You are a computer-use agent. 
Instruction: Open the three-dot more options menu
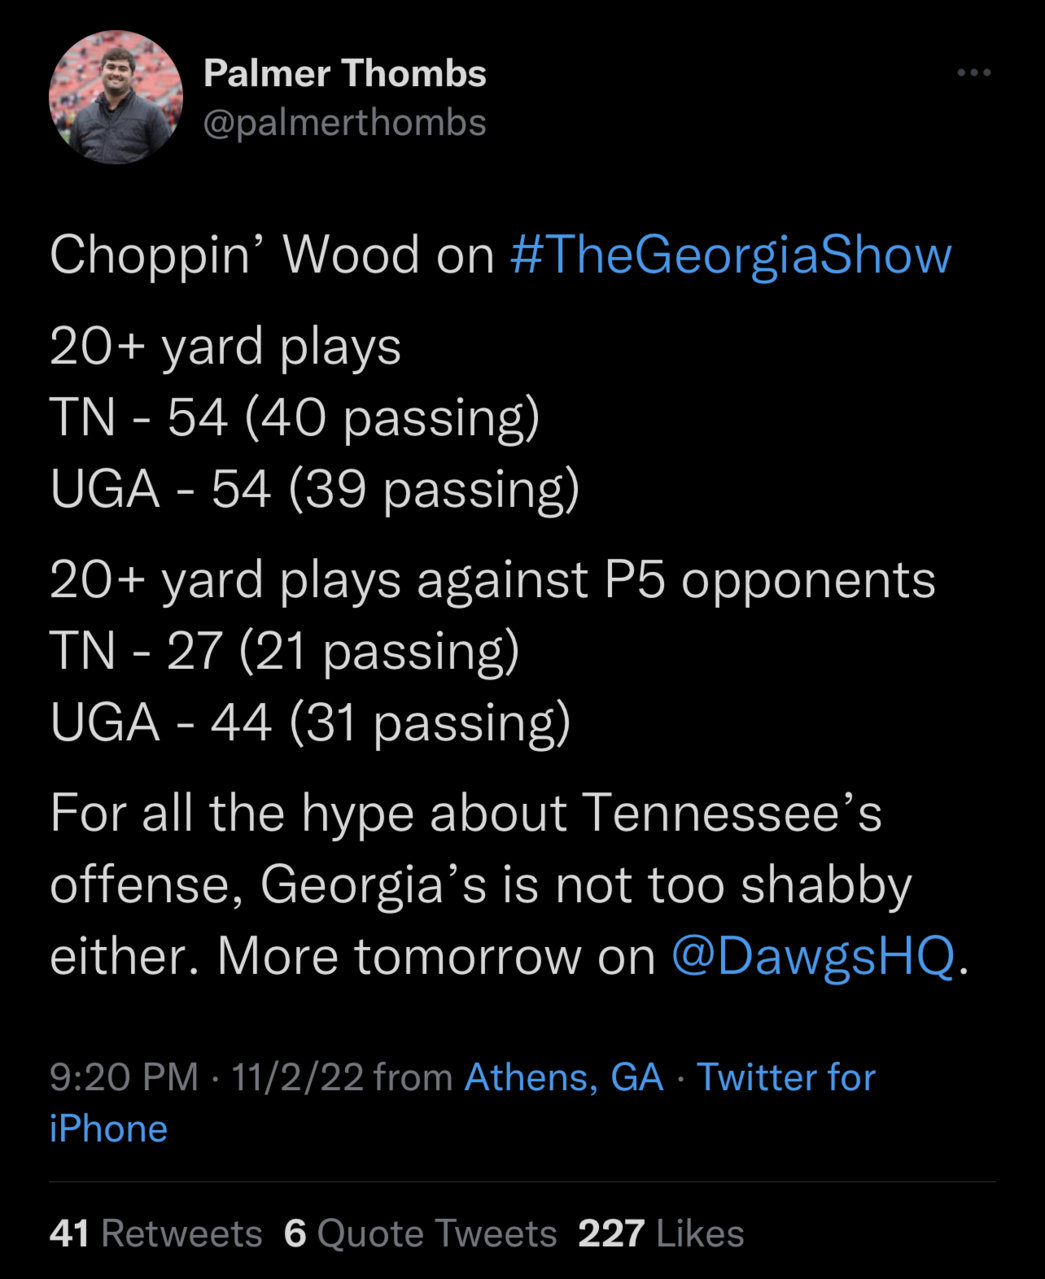(x=973, y=73)
